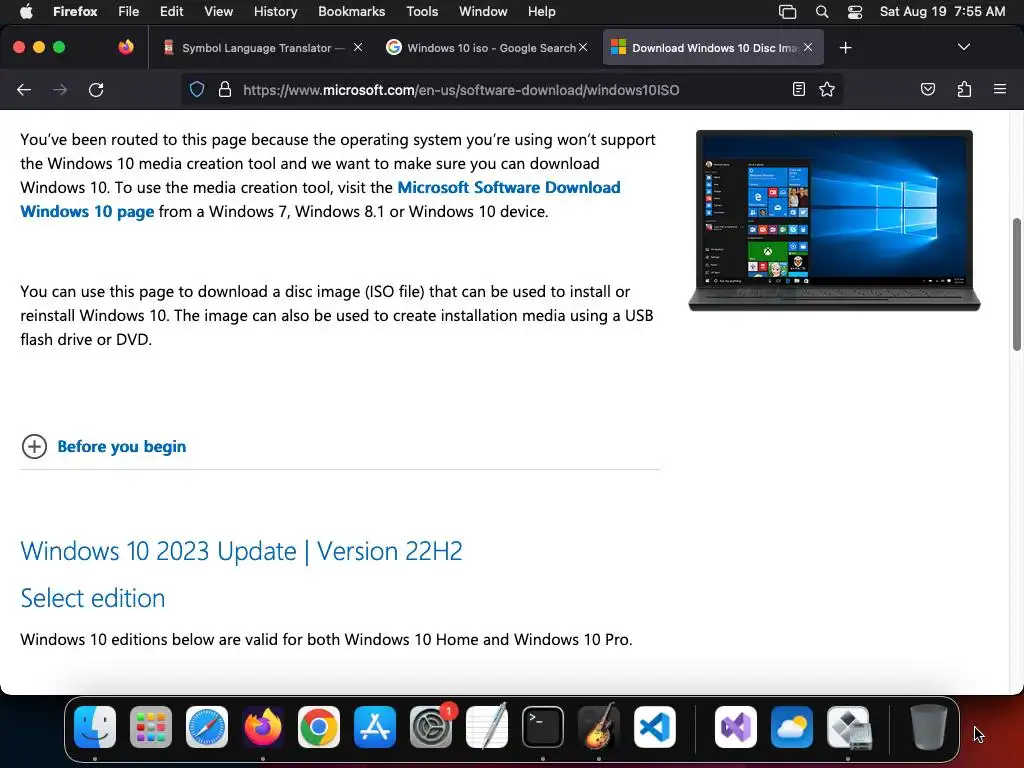This screenshot has height=768, width=1024.
Task: Click the Before you begin heading text
Action: click(121, 447)
